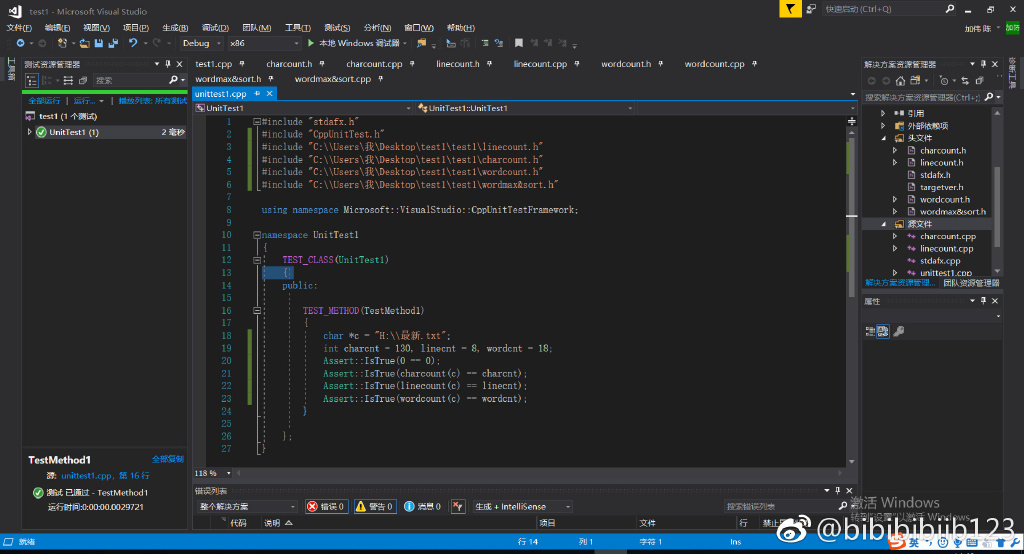Click the wrench icon in Properties panel

pos(898,332)
